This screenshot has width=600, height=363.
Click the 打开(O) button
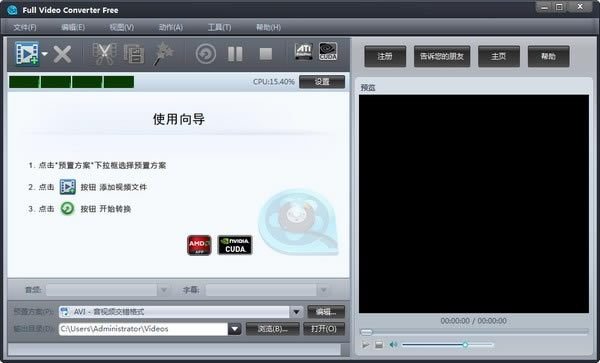tap(324, 329)
